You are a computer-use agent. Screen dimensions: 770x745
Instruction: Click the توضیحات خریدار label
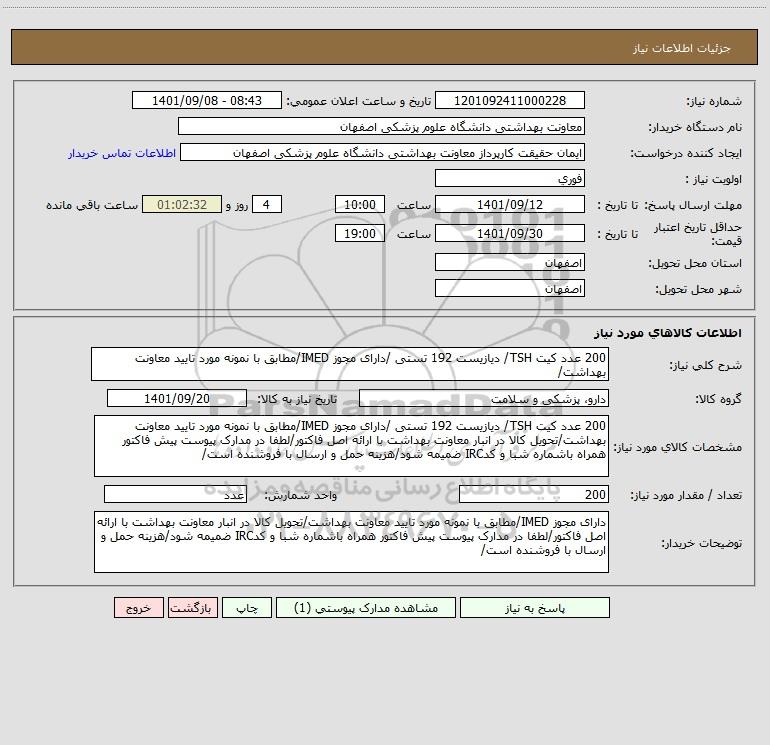pos(702,543)
